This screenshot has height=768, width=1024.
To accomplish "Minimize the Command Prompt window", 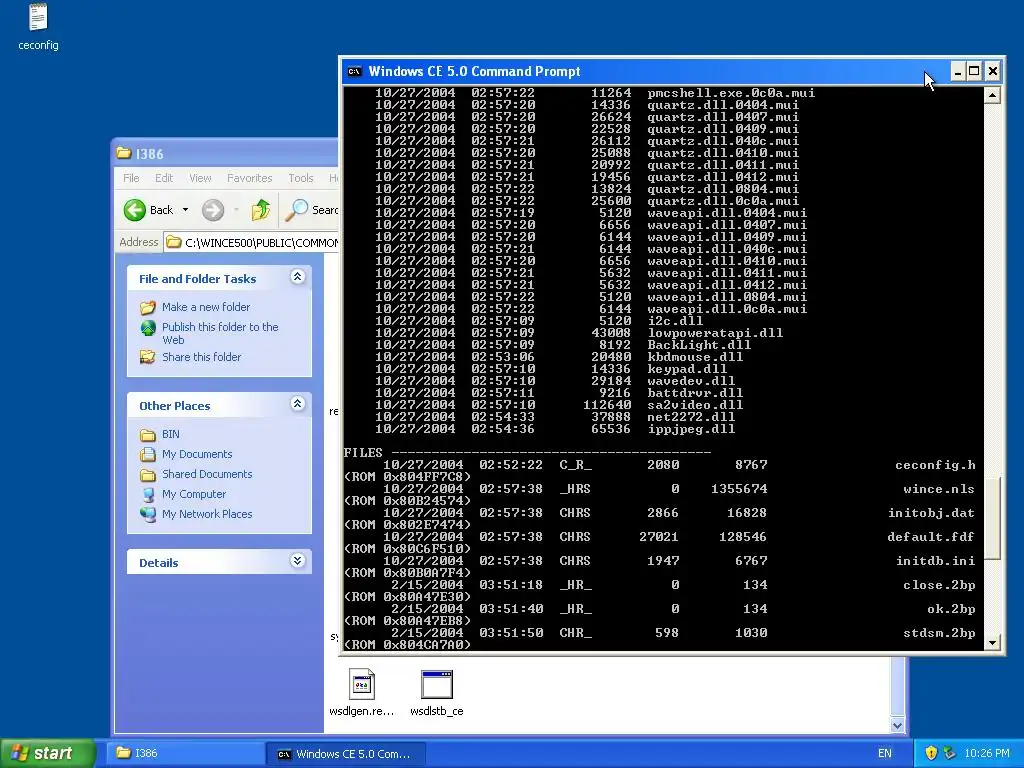I will [957, 71].
